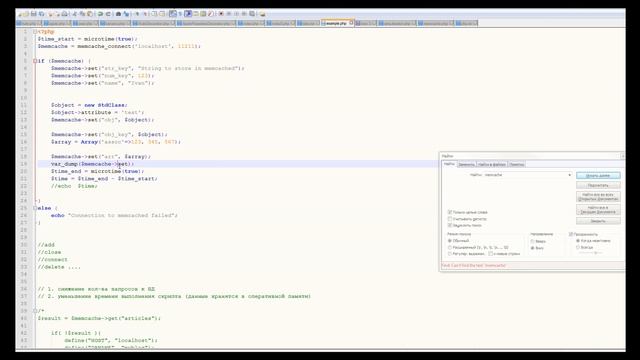Toggle the Show Indent Guide toolbar icon
Viewport: 640px width, 360px height.
[188, 14]
